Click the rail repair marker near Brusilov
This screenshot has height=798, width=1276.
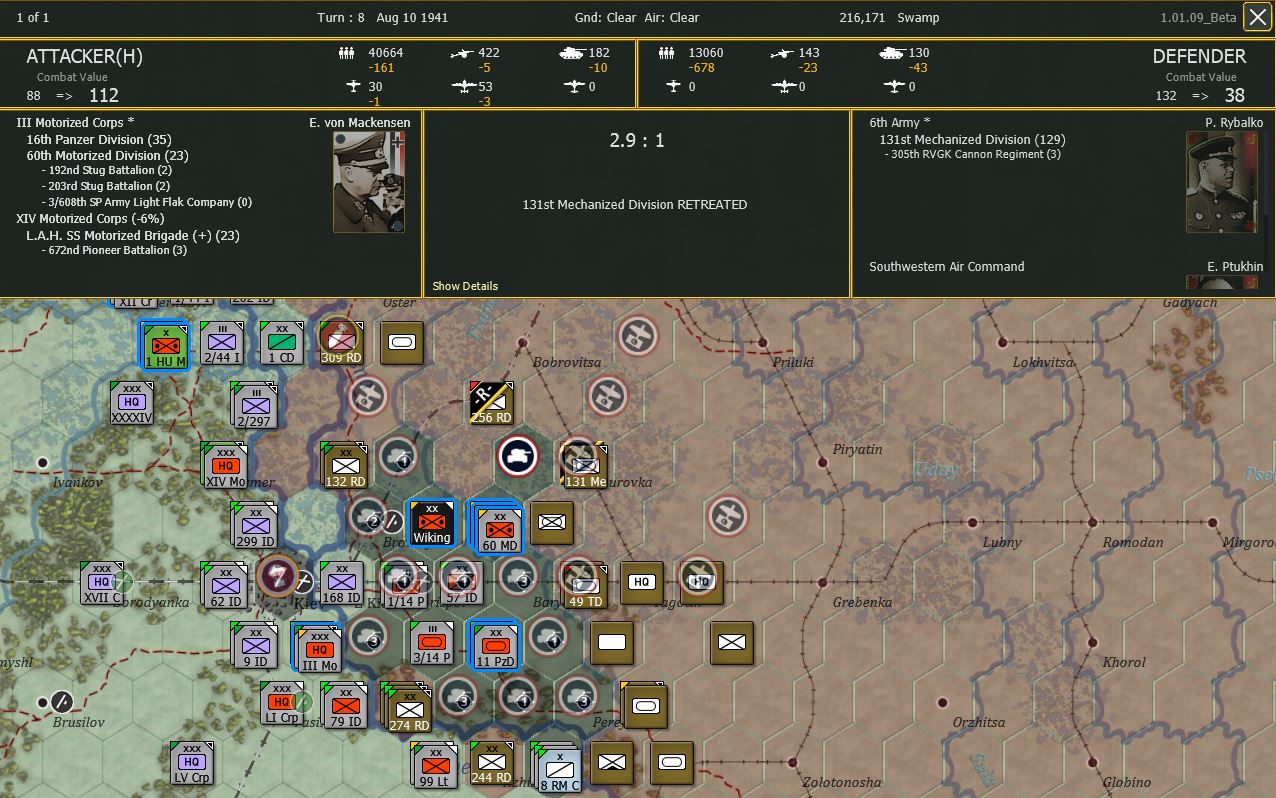(61, 702)
